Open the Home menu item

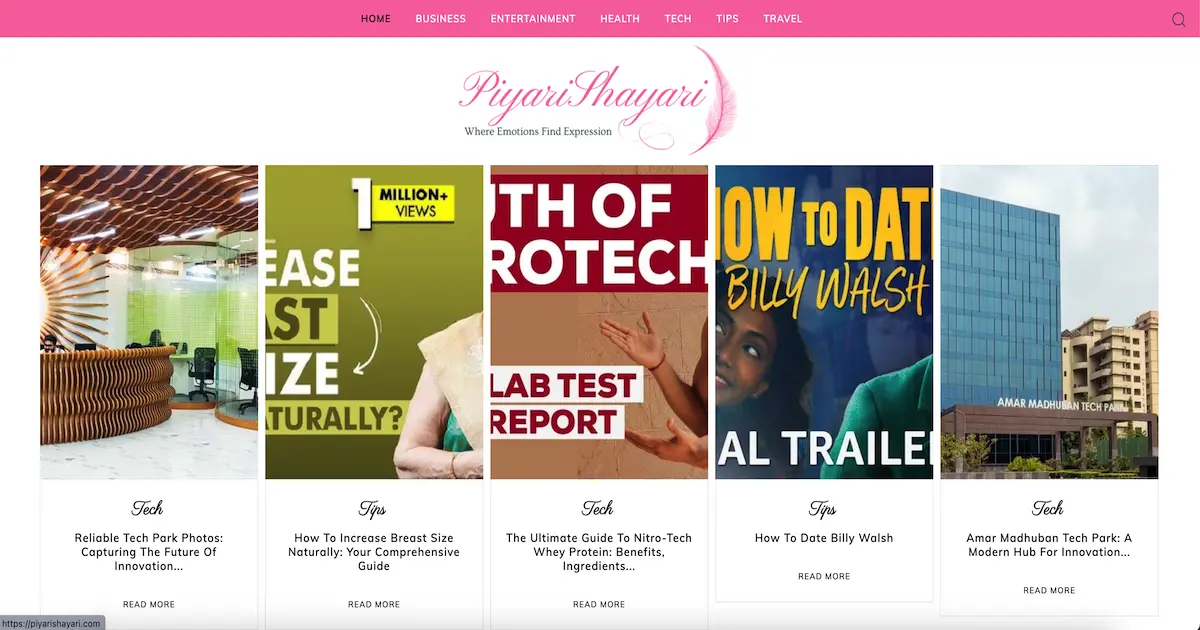tap(376, 19)
